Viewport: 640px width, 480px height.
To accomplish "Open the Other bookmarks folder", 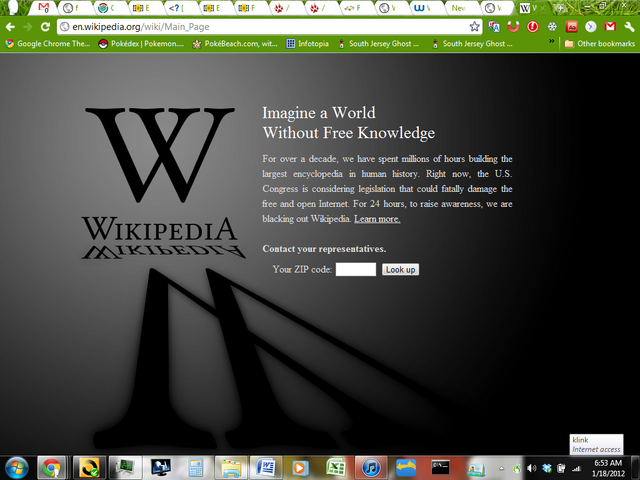I will 600,44.
